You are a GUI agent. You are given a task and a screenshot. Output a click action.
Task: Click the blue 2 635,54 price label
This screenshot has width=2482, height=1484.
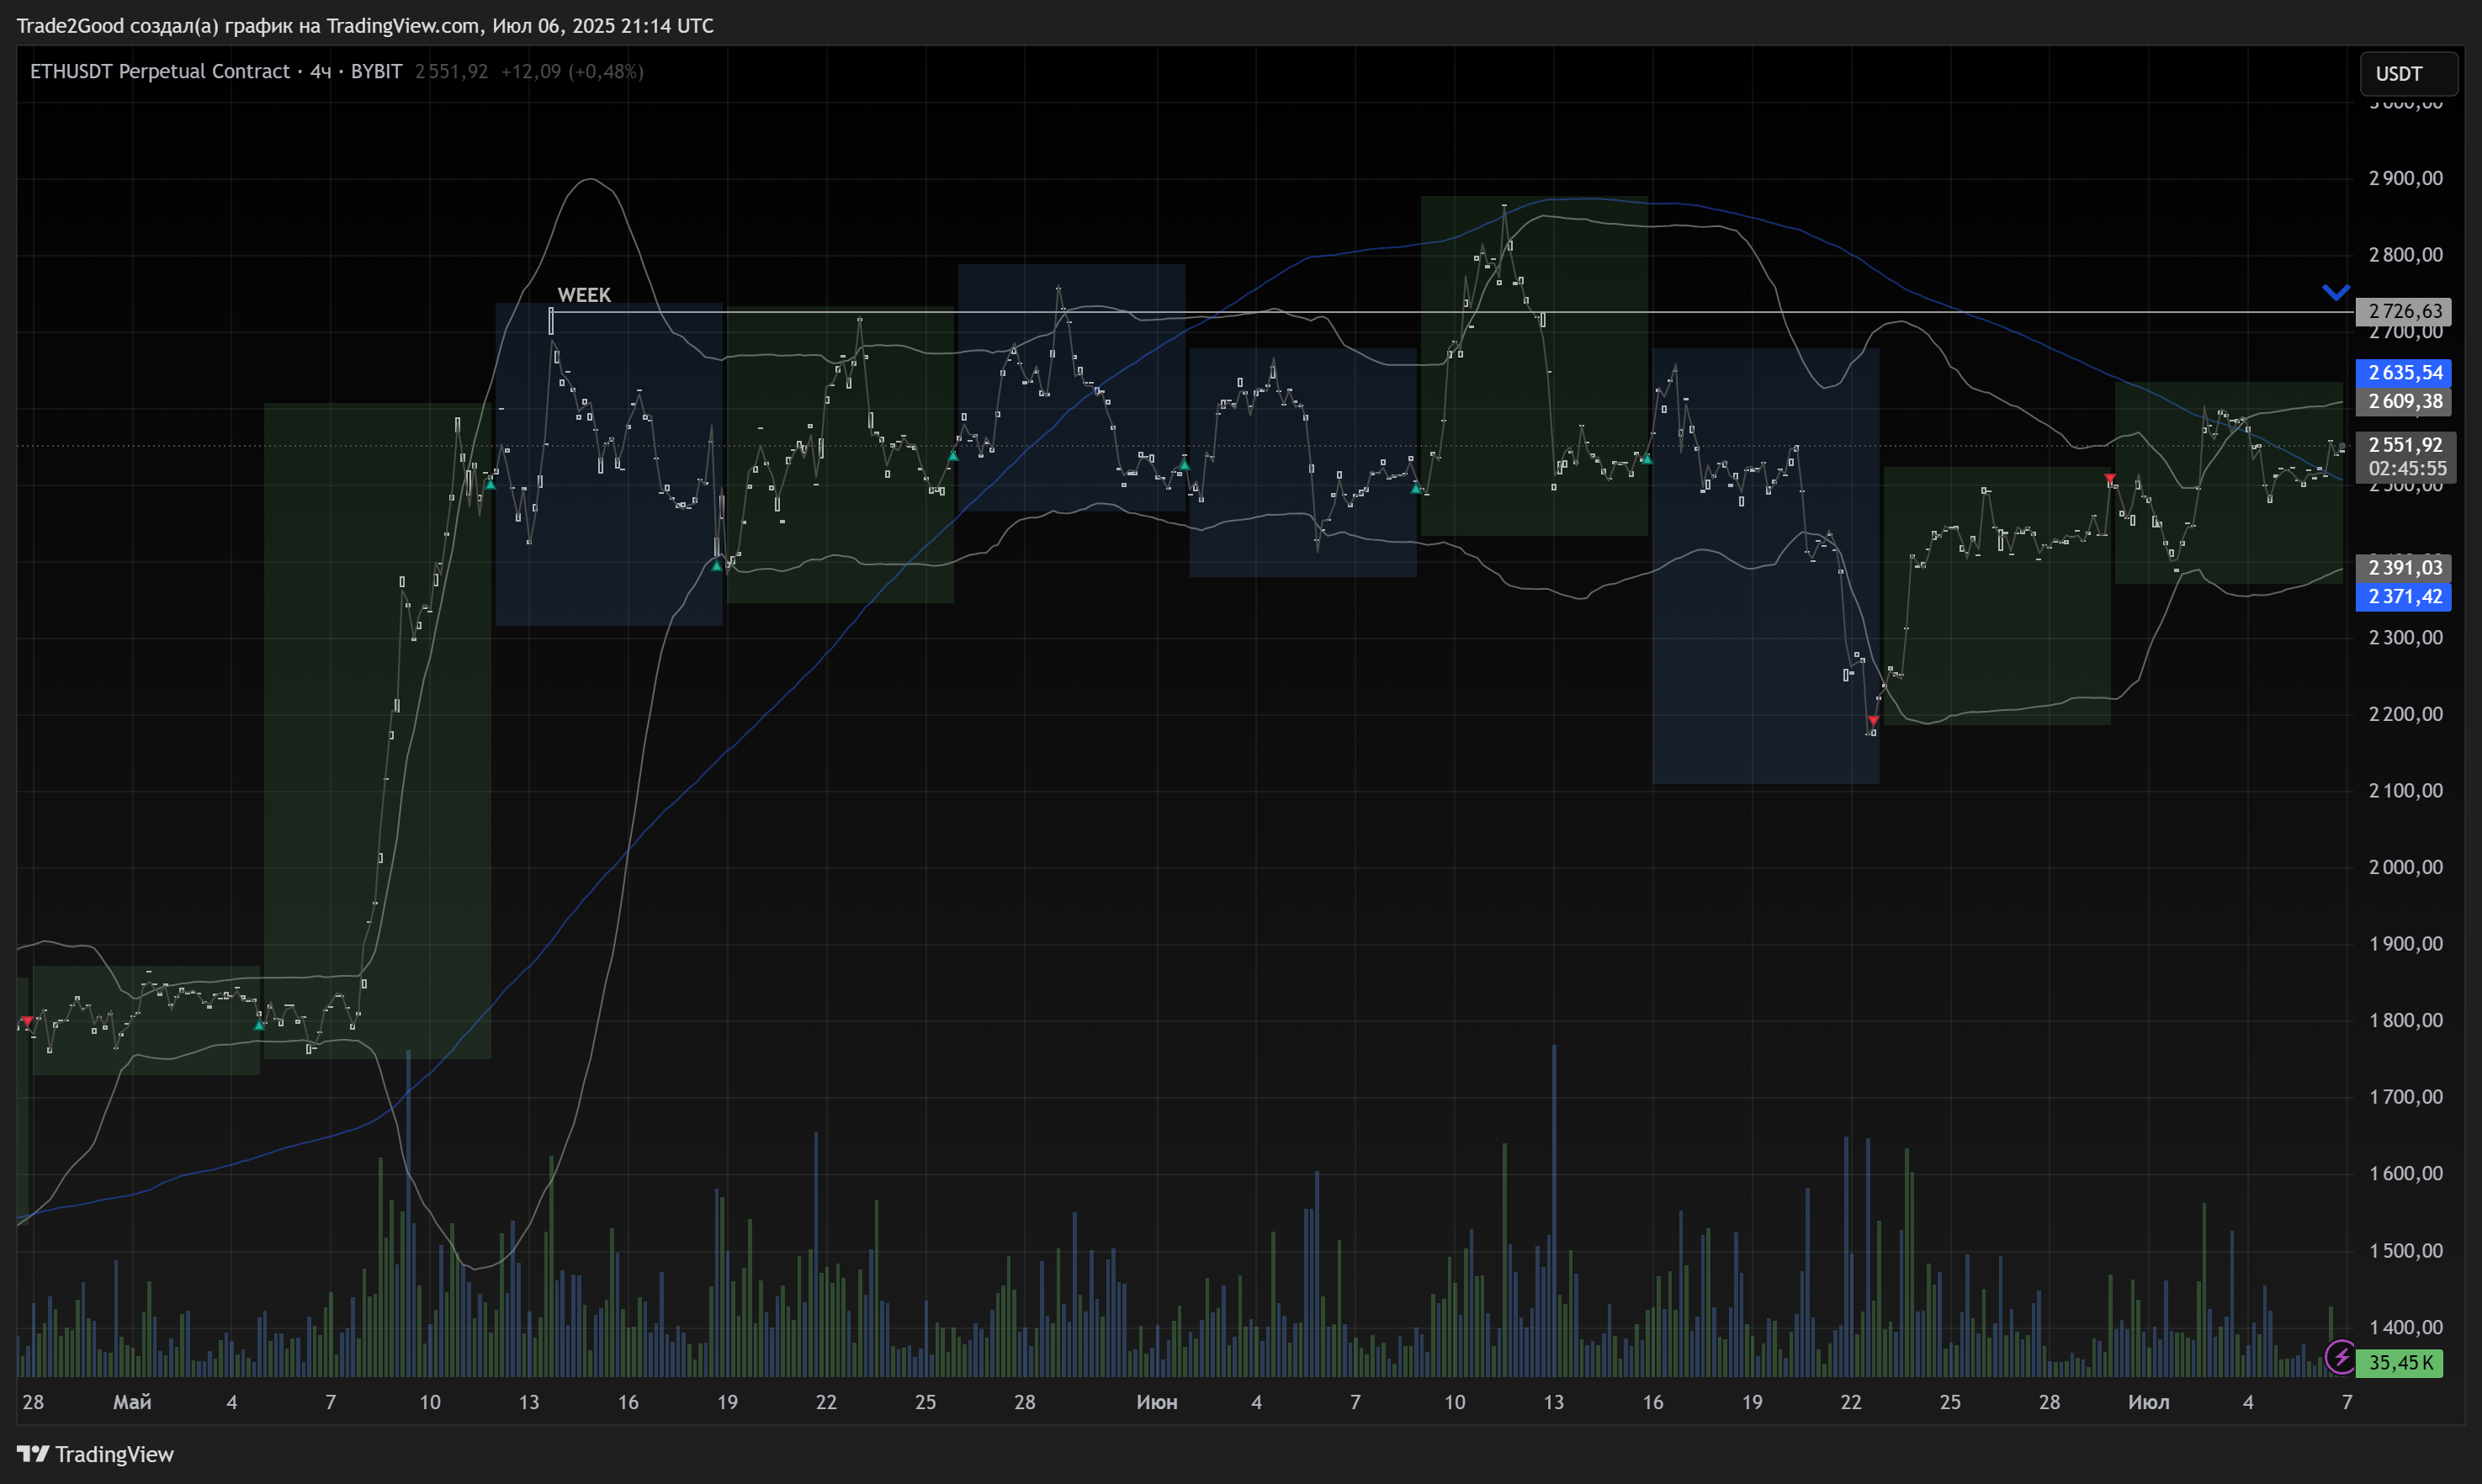click(x=2404, y=372)
